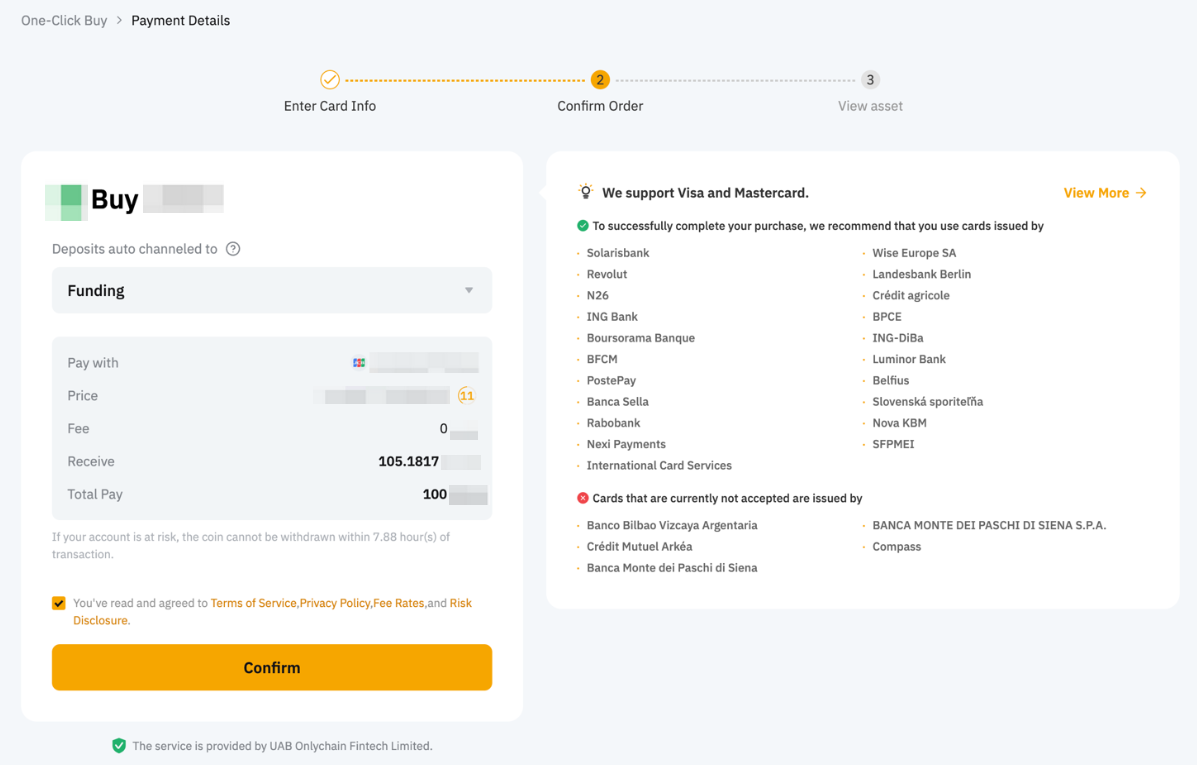Open the Terms of Service link
1197x765 pixels.
(x=253, y=603)
